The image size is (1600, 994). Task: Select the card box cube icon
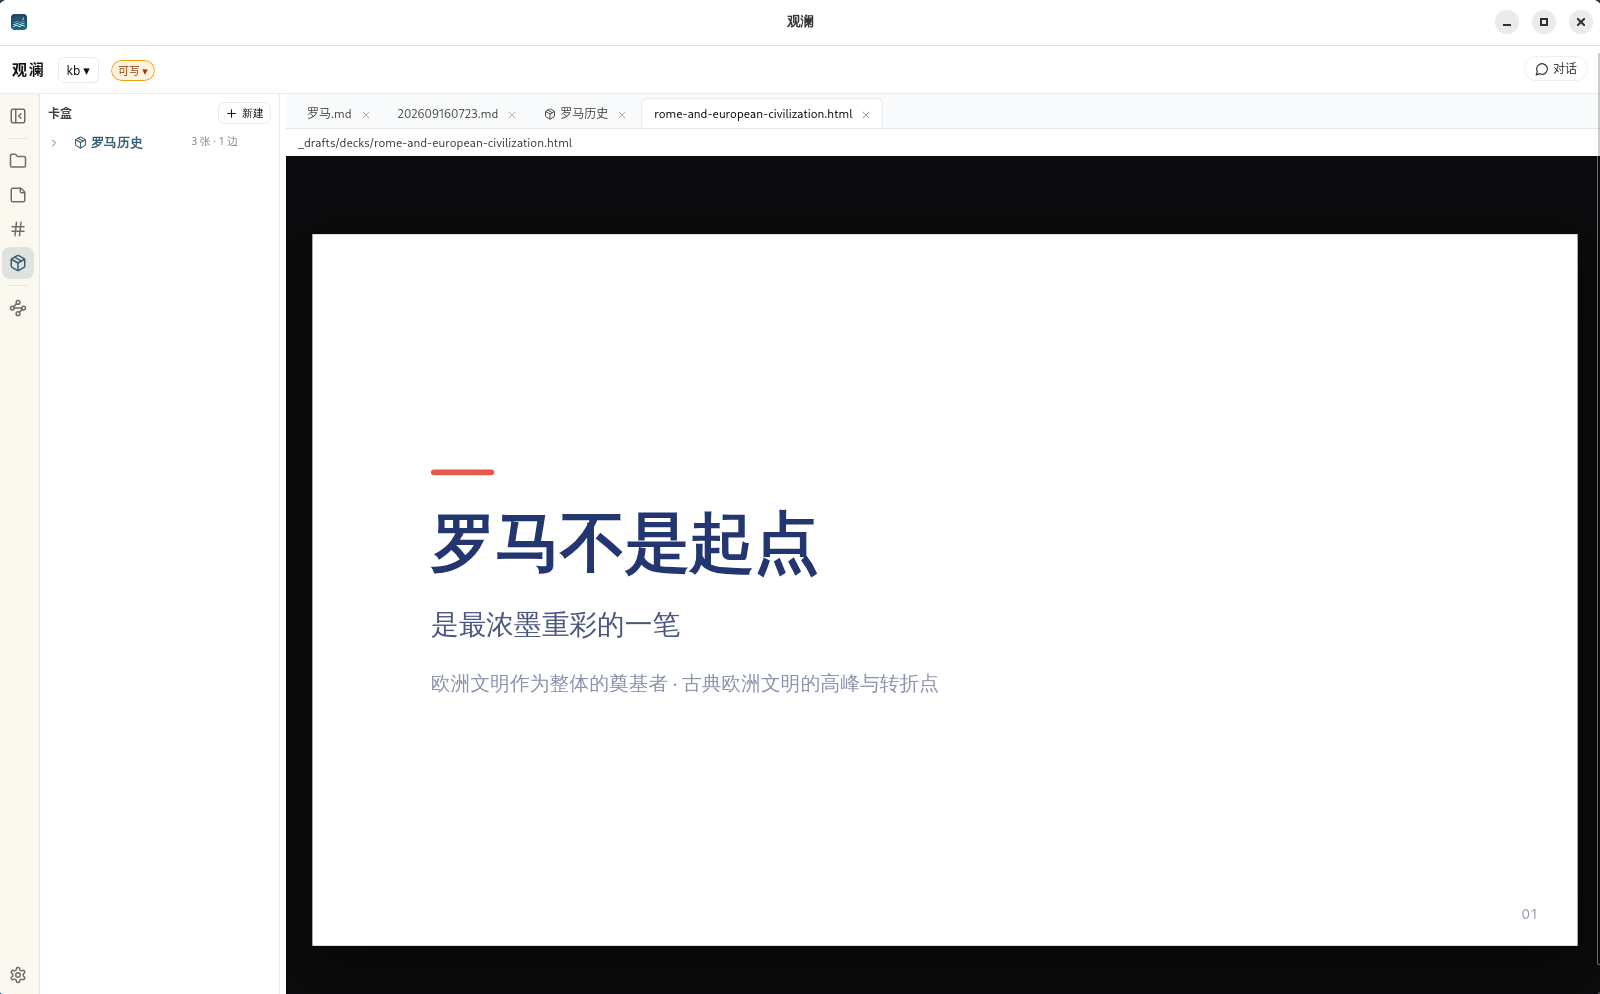point(18,263)
